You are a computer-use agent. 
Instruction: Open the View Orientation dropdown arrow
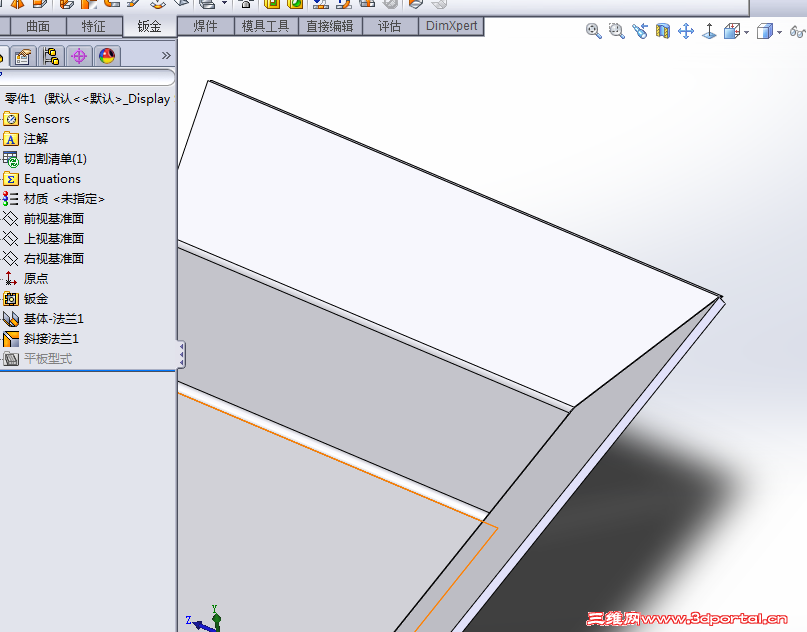746,32
